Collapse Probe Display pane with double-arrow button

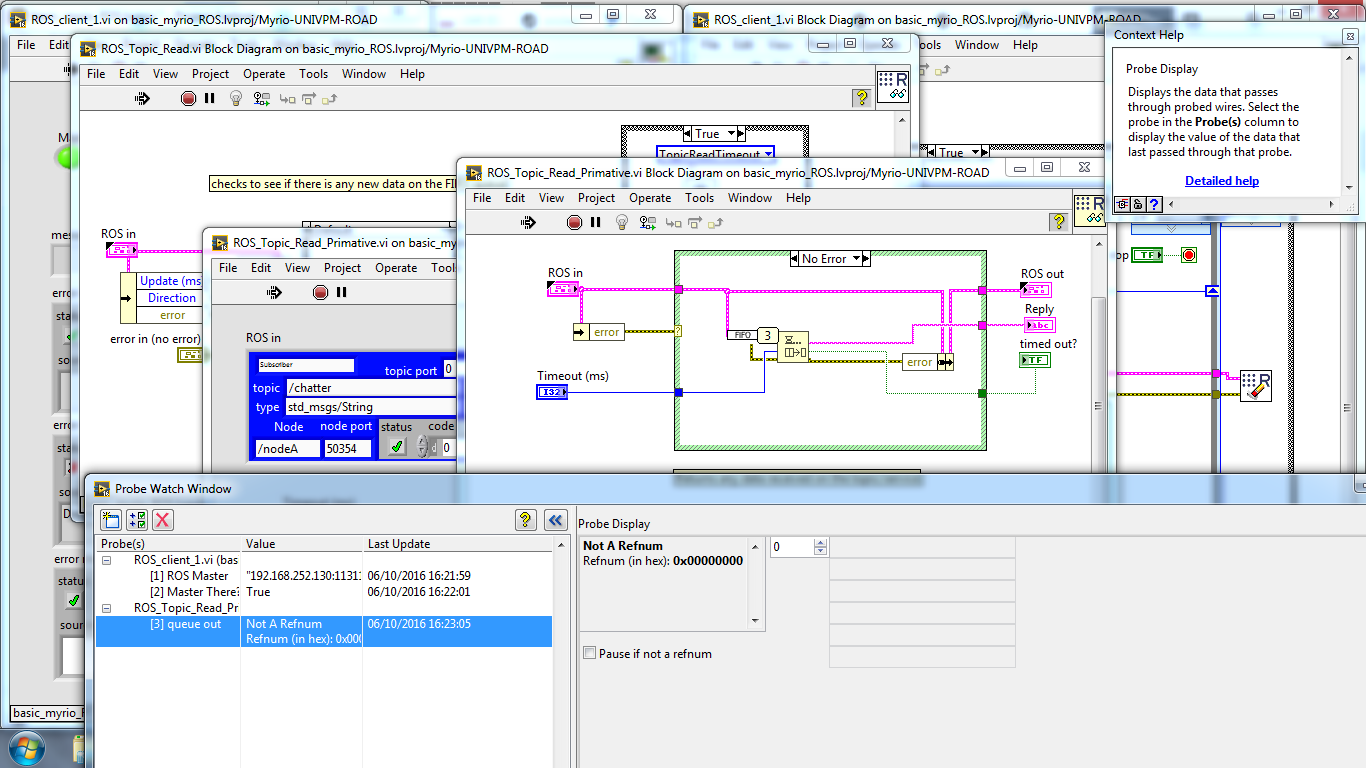(556, 519)
